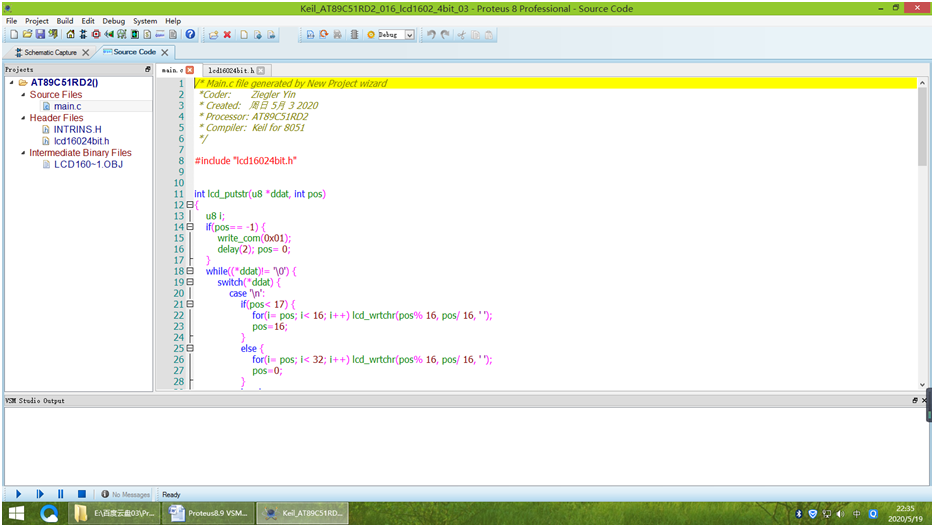Screen dimensions: 934x527
Task: Open the Edit menu
Action: pyautogui.click(x=88, y=21)
